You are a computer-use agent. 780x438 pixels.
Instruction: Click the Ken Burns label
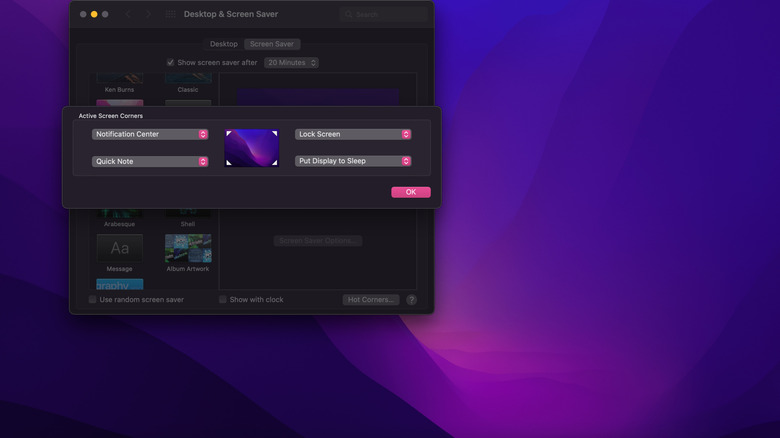119,90
